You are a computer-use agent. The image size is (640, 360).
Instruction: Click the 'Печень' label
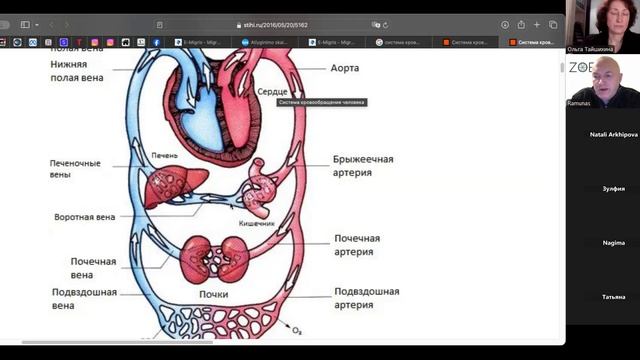click(x=164, y=156)
